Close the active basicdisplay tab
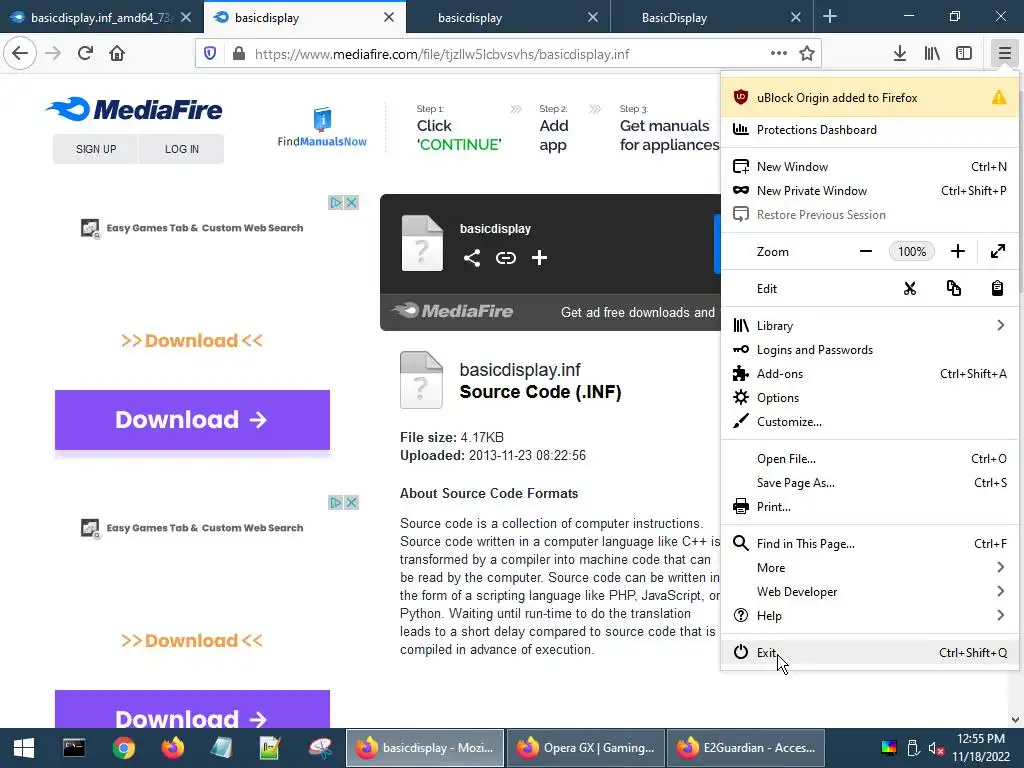Viewport: 1024px width, 768px height. coord(389,17)
